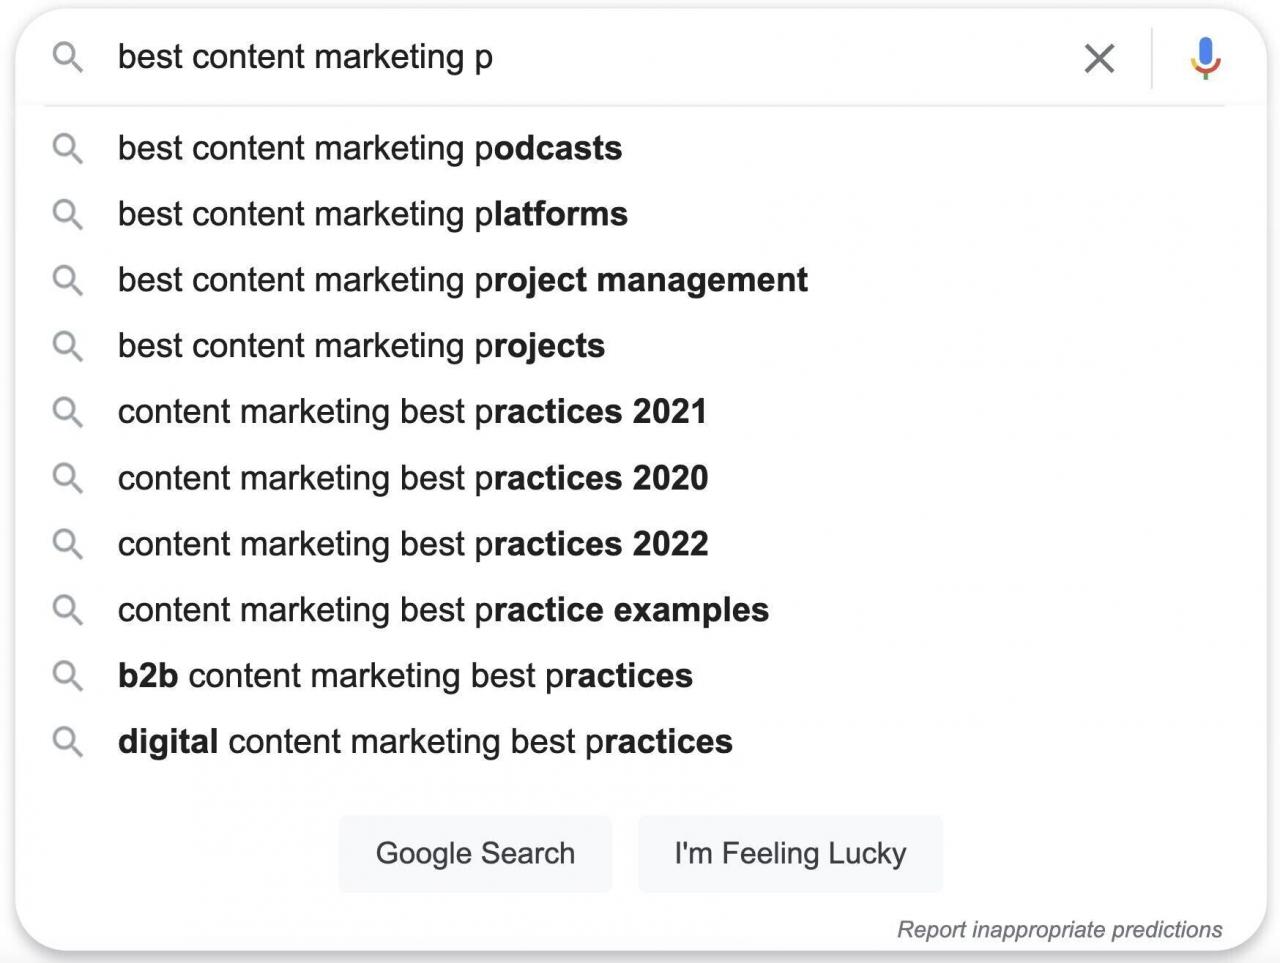Screen dimensions: 1280x963
Task: Click the search icon beside the b2b suggestion
Action: coord(67,676)
